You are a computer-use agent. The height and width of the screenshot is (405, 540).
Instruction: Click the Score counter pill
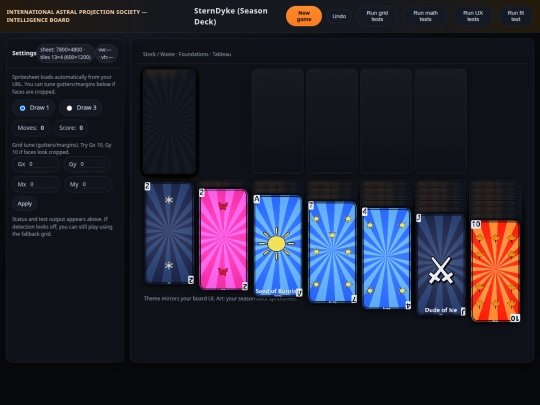click(71, 128)
